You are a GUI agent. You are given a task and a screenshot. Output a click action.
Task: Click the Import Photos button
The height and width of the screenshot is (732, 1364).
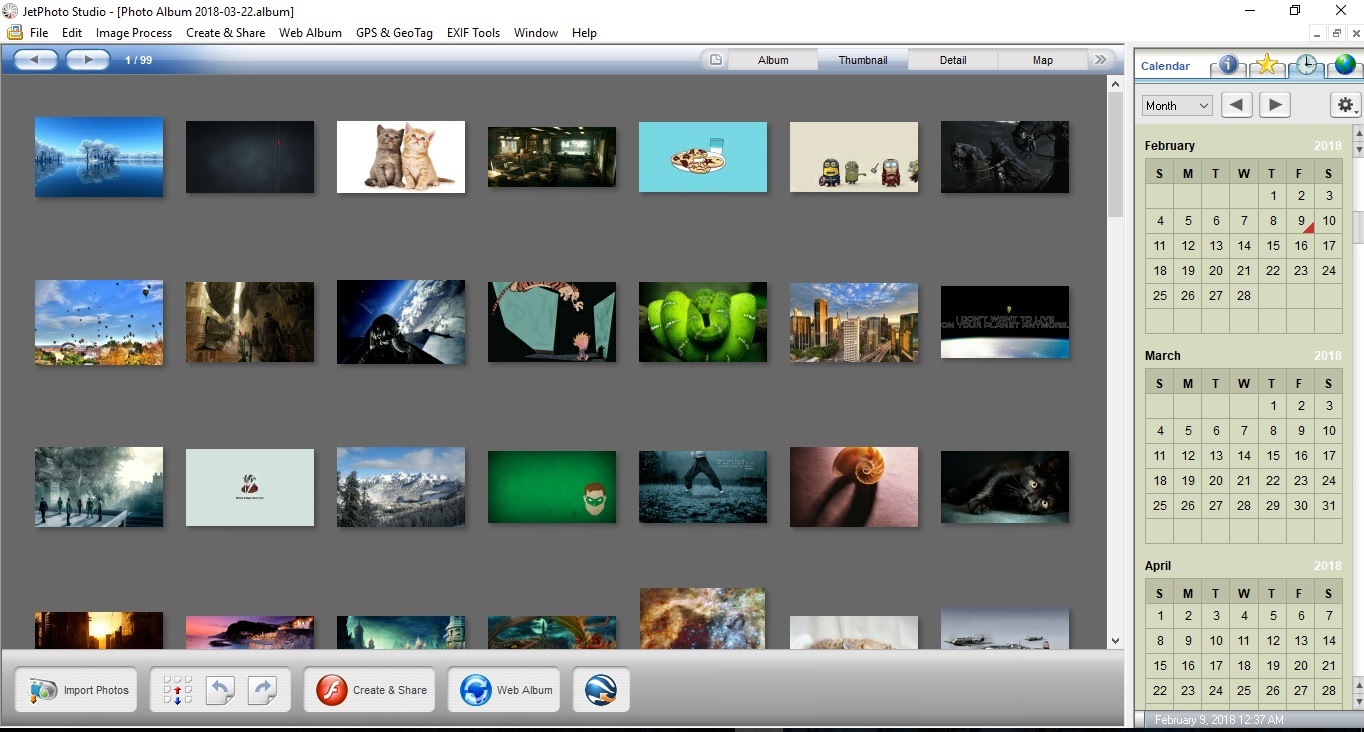point(77,690)
